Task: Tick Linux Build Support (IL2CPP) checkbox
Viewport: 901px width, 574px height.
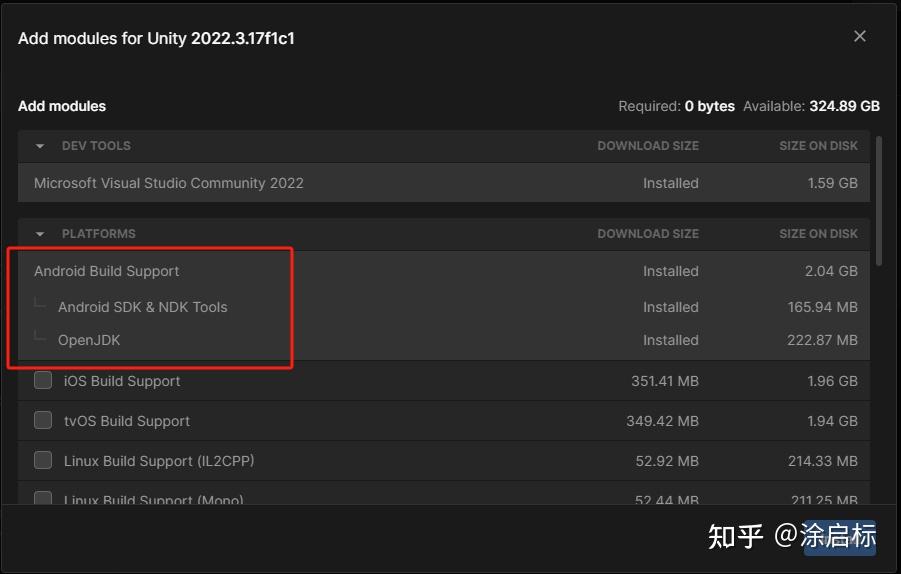Action: click(43, 460)
